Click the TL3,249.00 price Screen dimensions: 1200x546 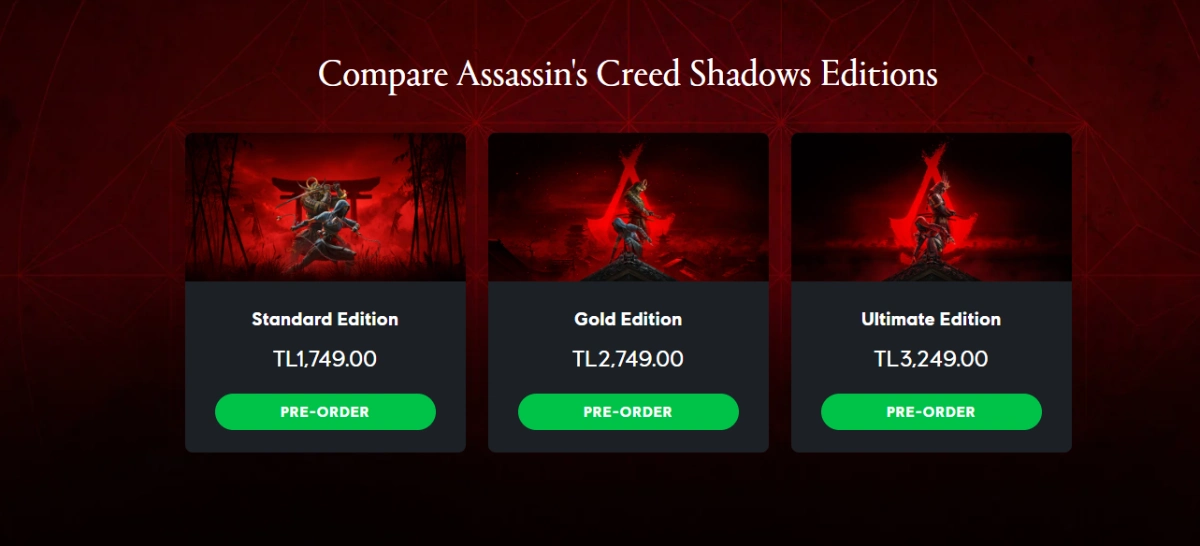click(x=931, y=359)
